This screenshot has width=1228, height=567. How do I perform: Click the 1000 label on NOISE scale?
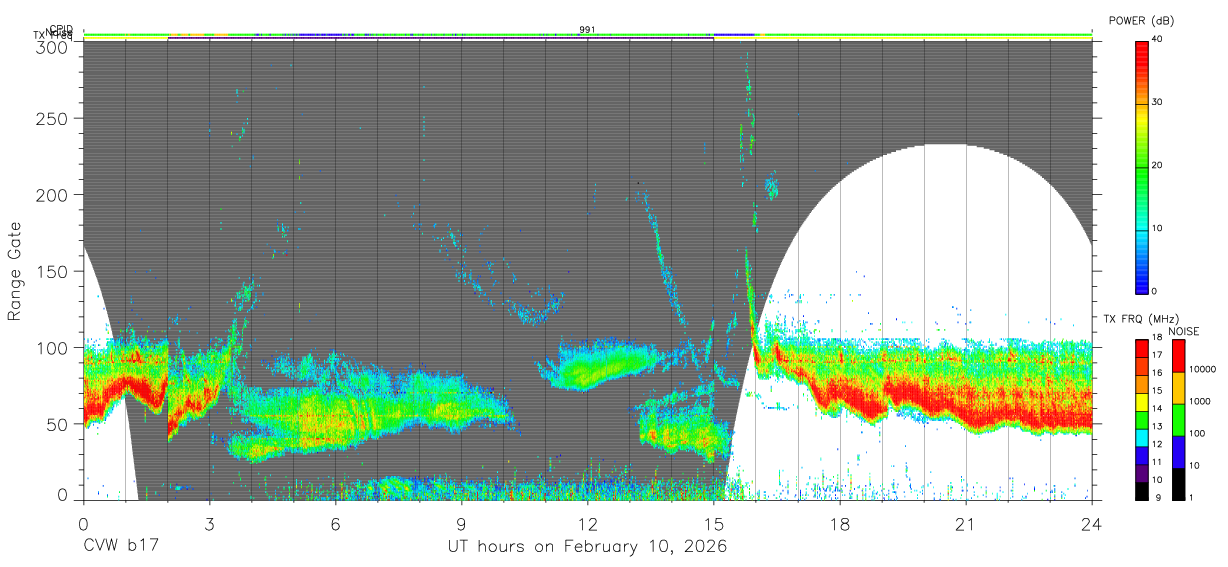1200,402
